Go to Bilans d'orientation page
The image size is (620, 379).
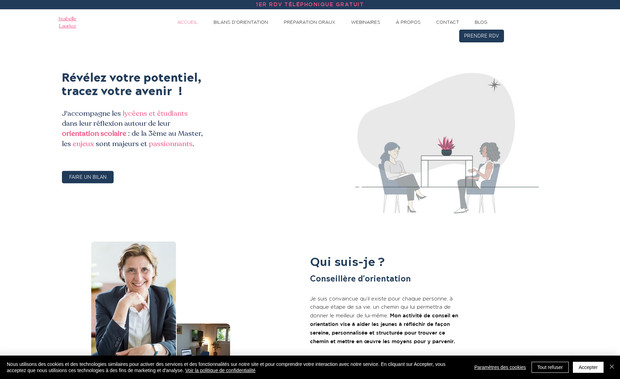tap(240, 22)
